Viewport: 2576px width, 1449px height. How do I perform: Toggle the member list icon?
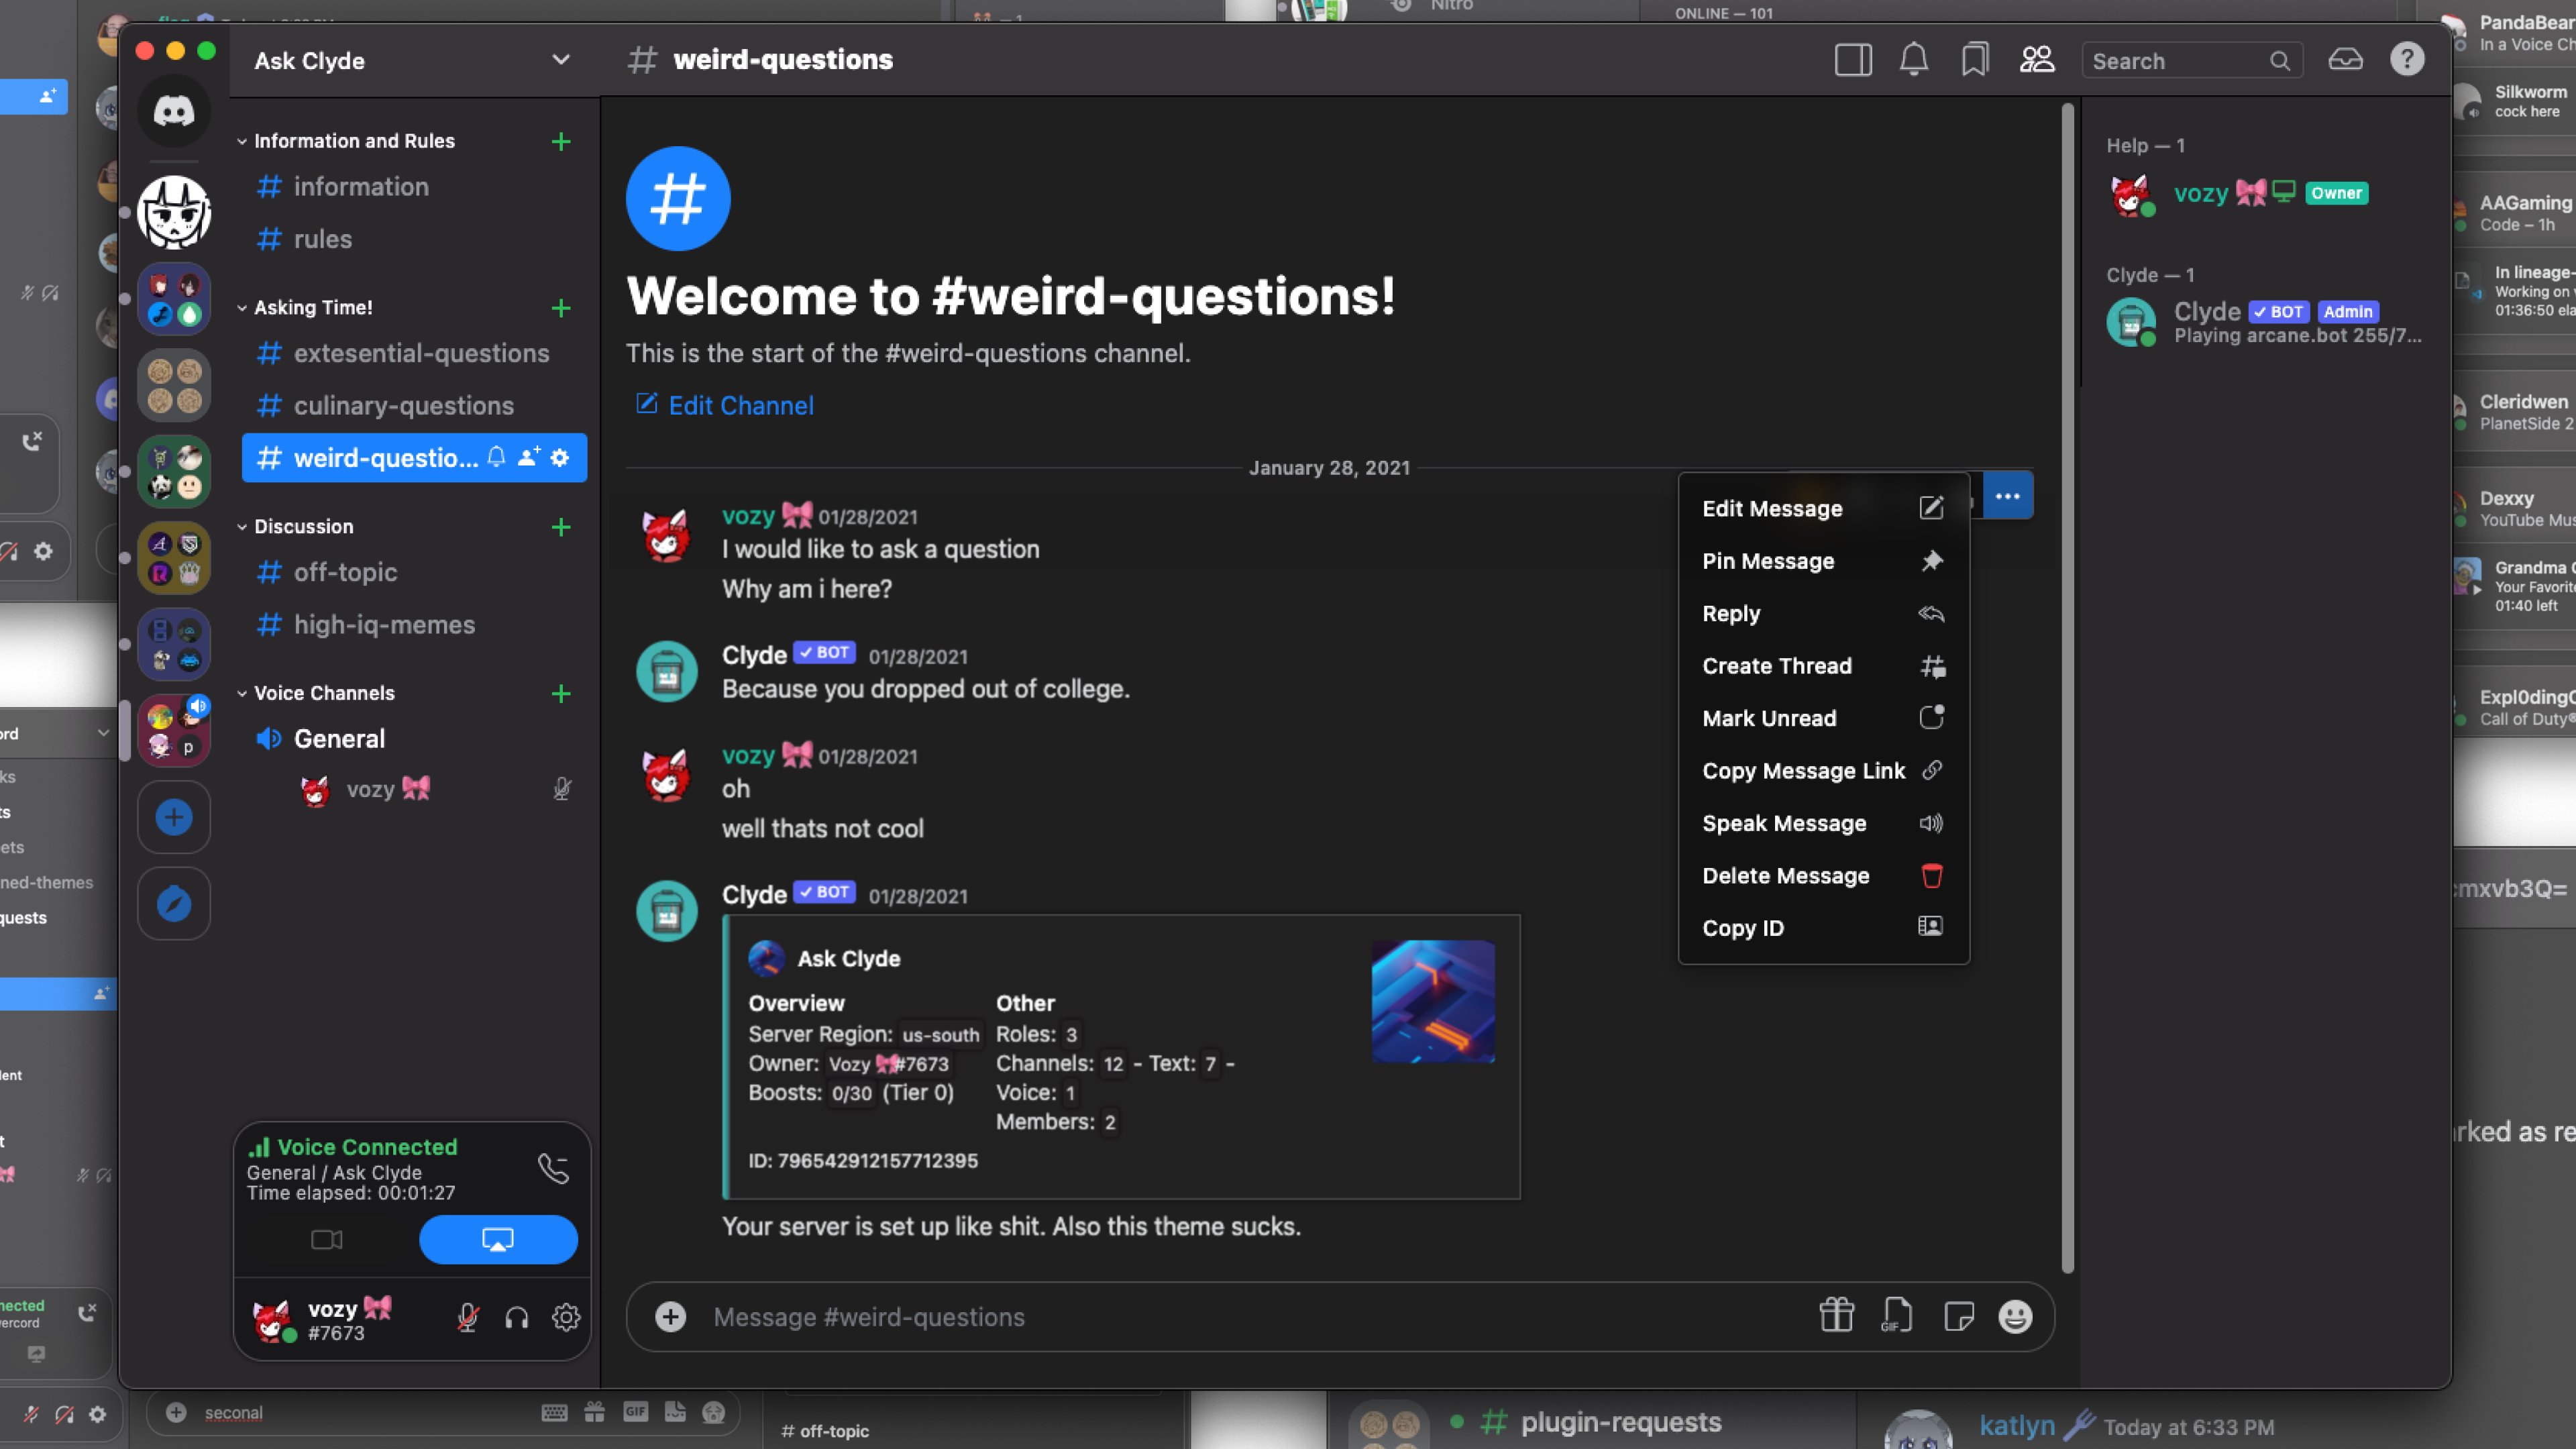click(x=2036, y=60)
